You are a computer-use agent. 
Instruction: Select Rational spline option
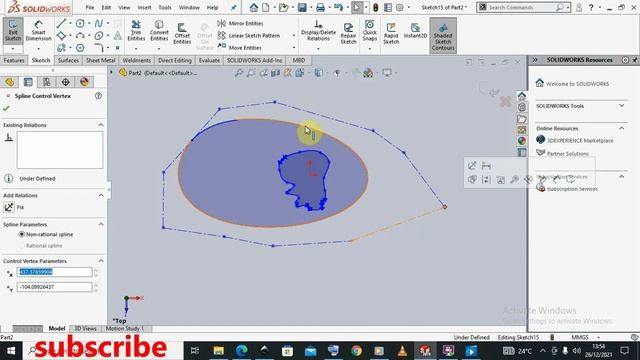[x=22, y=246]
